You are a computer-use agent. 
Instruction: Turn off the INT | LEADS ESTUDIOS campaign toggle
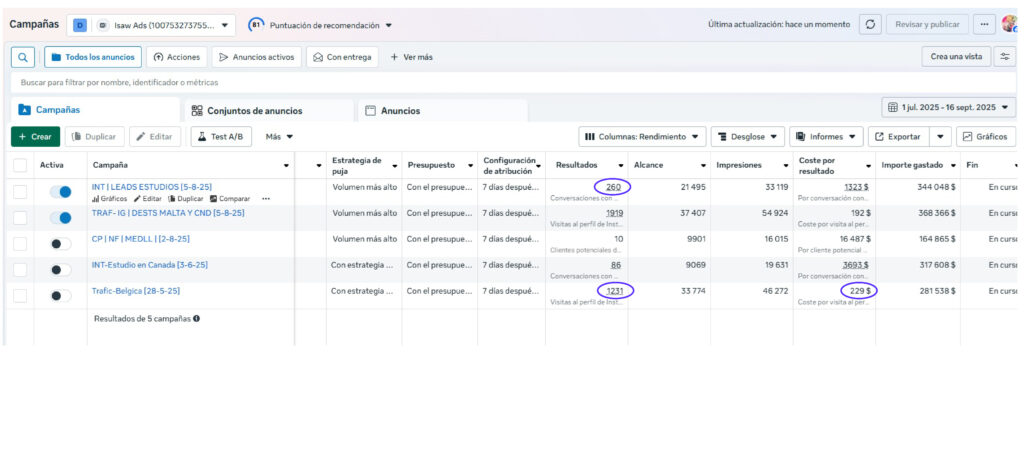point(61,191)
